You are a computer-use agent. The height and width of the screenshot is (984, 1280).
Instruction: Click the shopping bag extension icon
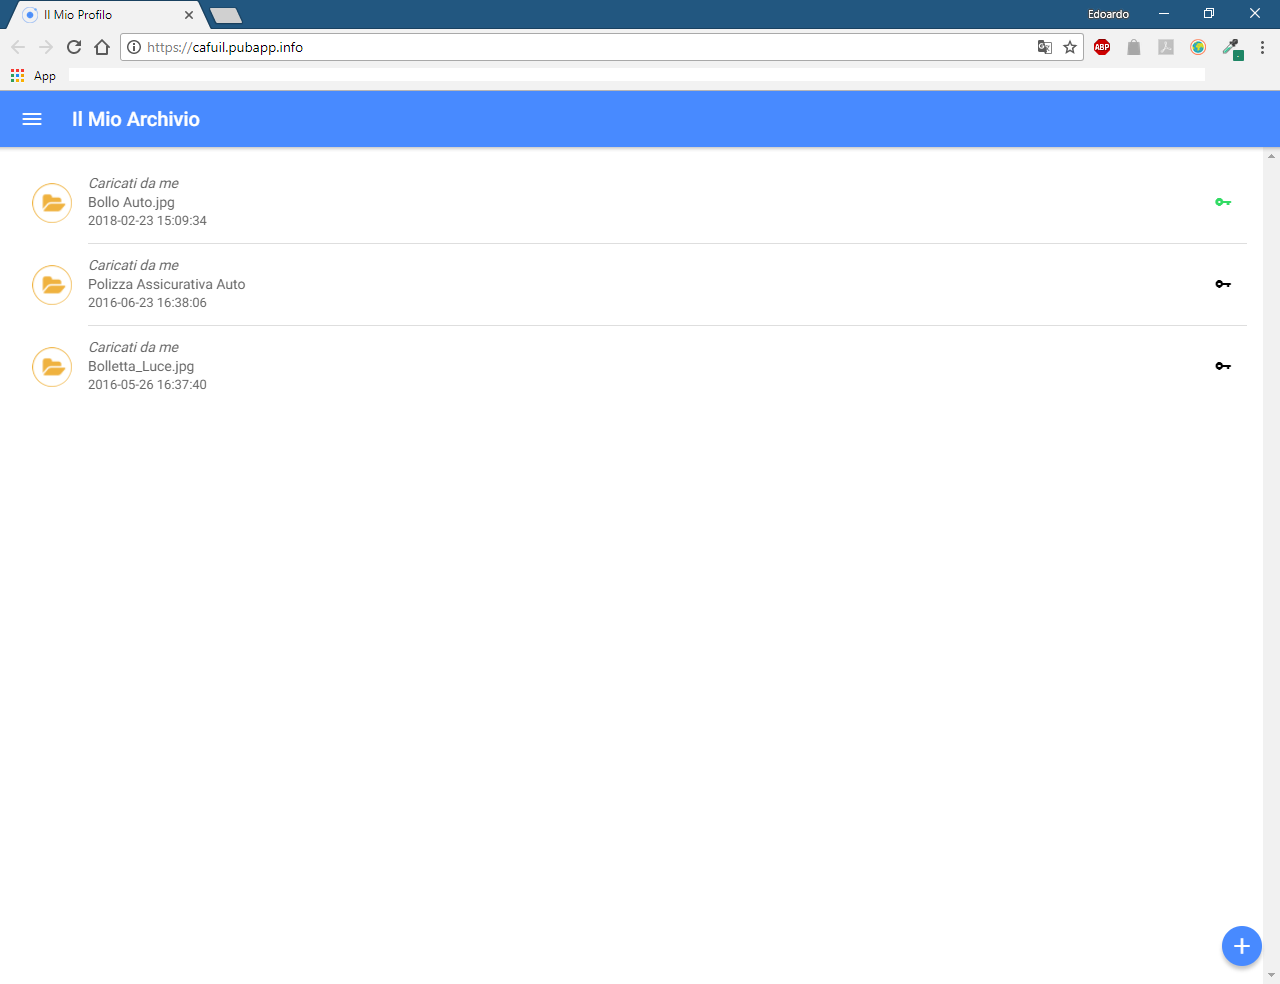point(1134,47)
